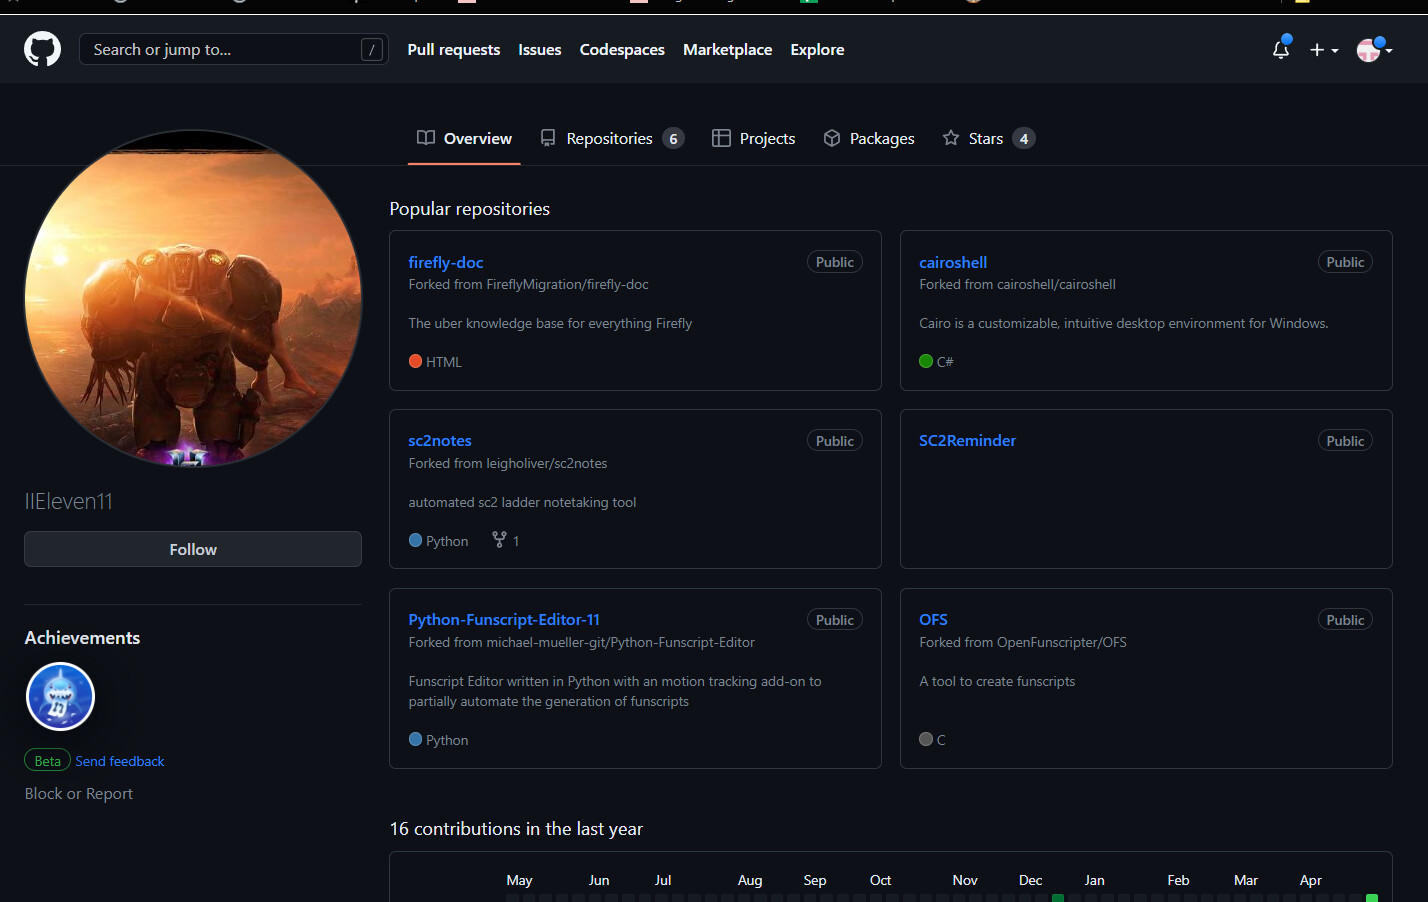
Task: Open the plus create-new dropdown
Action: coord(1324,50)
